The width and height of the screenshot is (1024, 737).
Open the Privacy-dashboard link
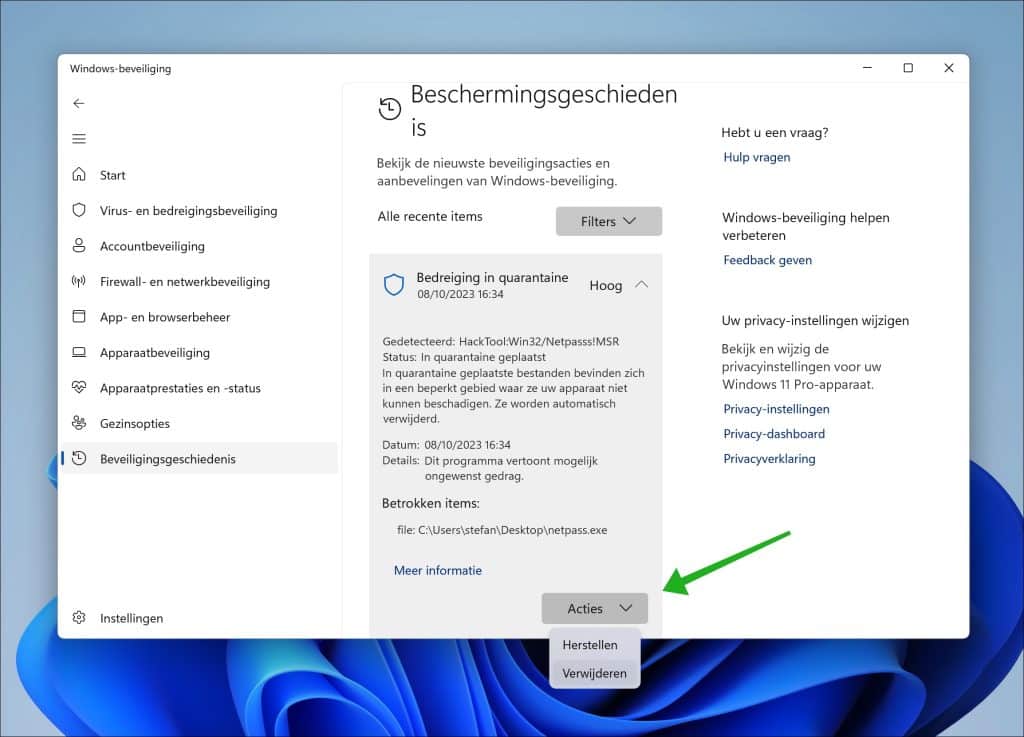774,434
